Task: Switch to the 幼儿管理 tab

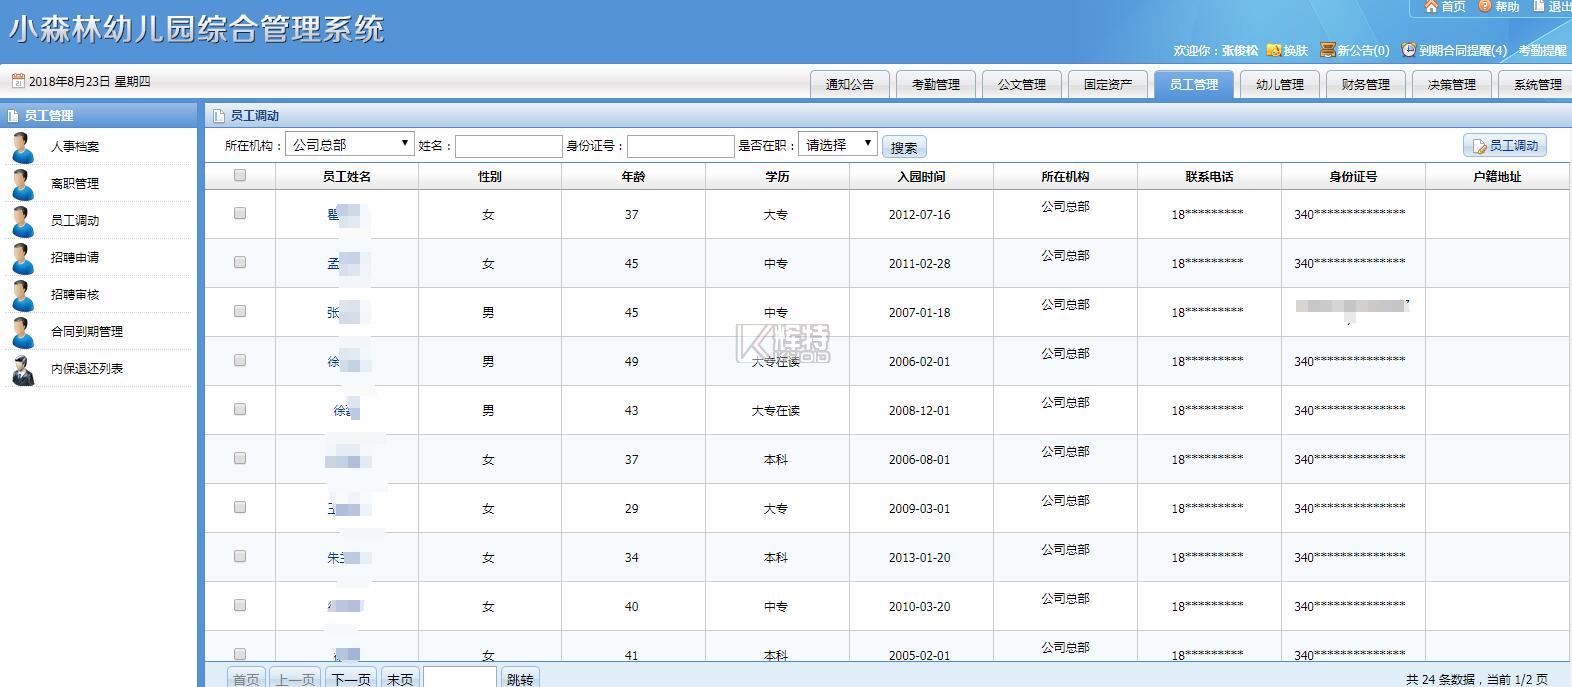Action: pyautogui.click(x=1279, y=85)
